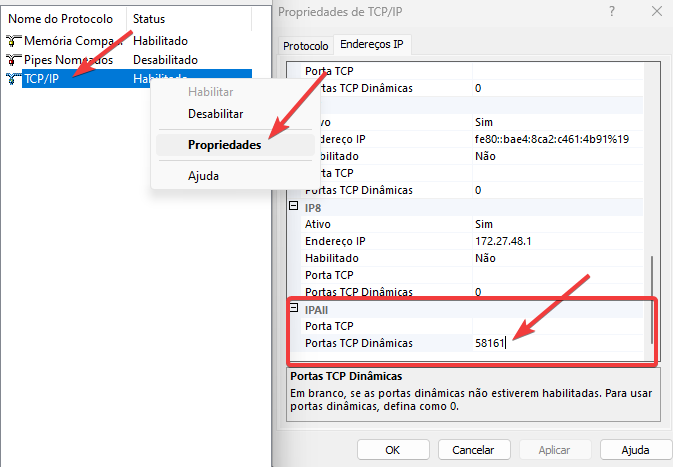Click the vertical scrollbar of the properties list
The width and height of the screenshot is (673, 467).
coord(652,299)
